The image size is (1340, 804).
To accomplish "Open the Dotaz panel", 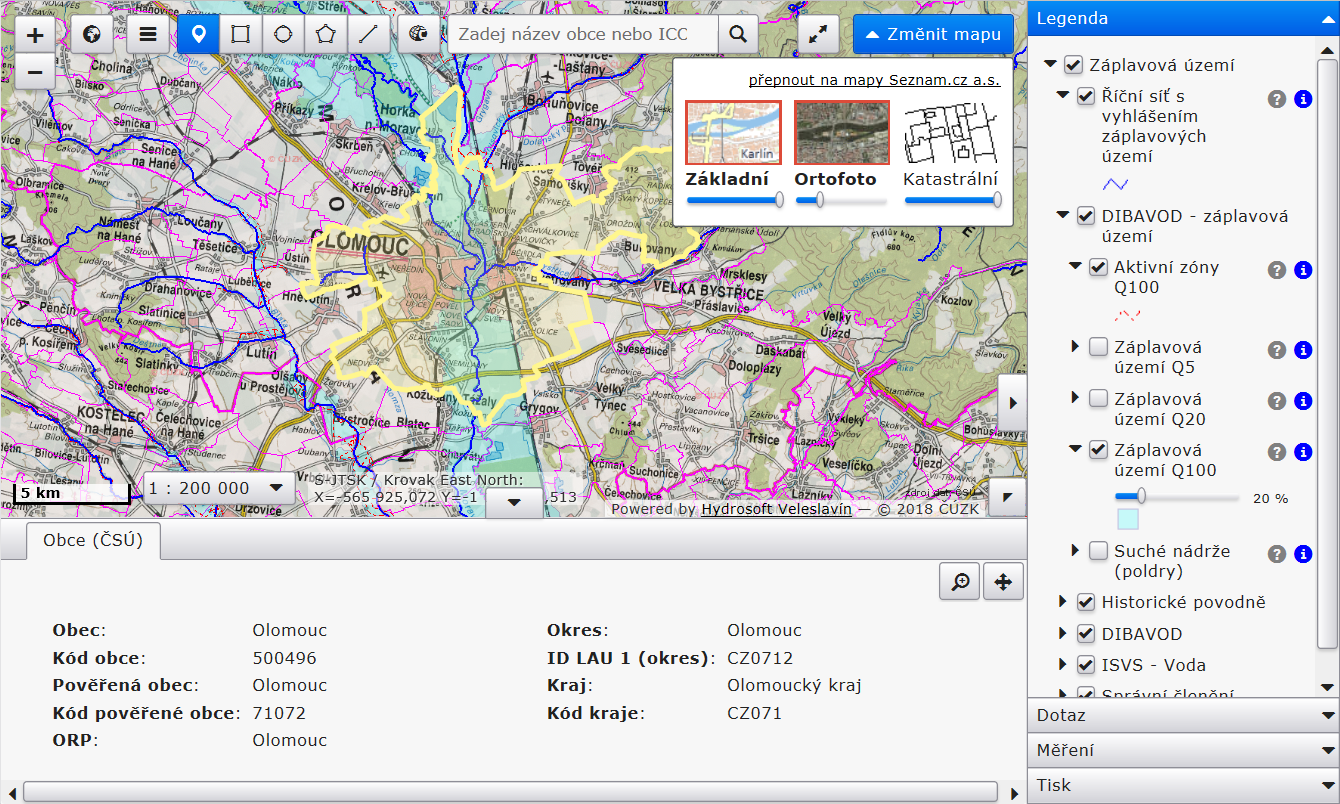I will click(x=1184, y=715).
